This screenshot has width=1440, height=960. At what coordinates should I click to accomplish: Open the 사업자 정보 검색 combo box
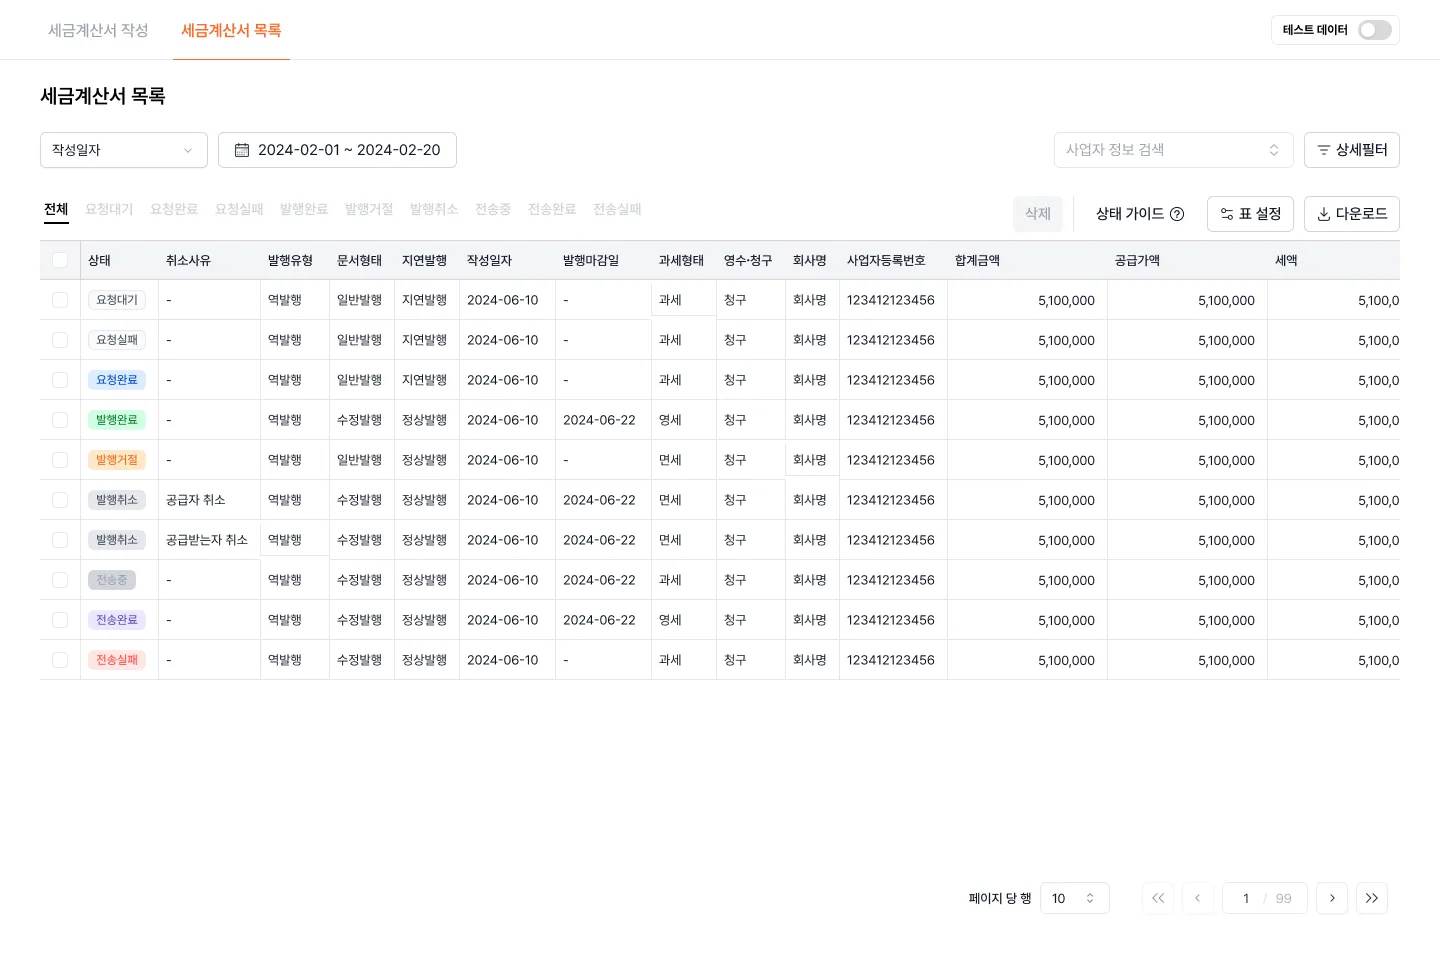tap(1173, 150)
